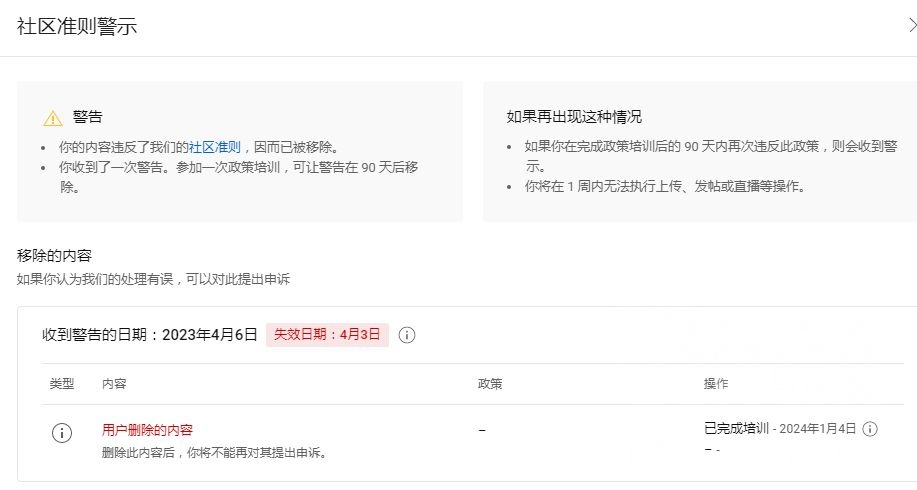Screen dimensions: 917x490
Task: Click the 警告 heading text
Action: [88, 117]
